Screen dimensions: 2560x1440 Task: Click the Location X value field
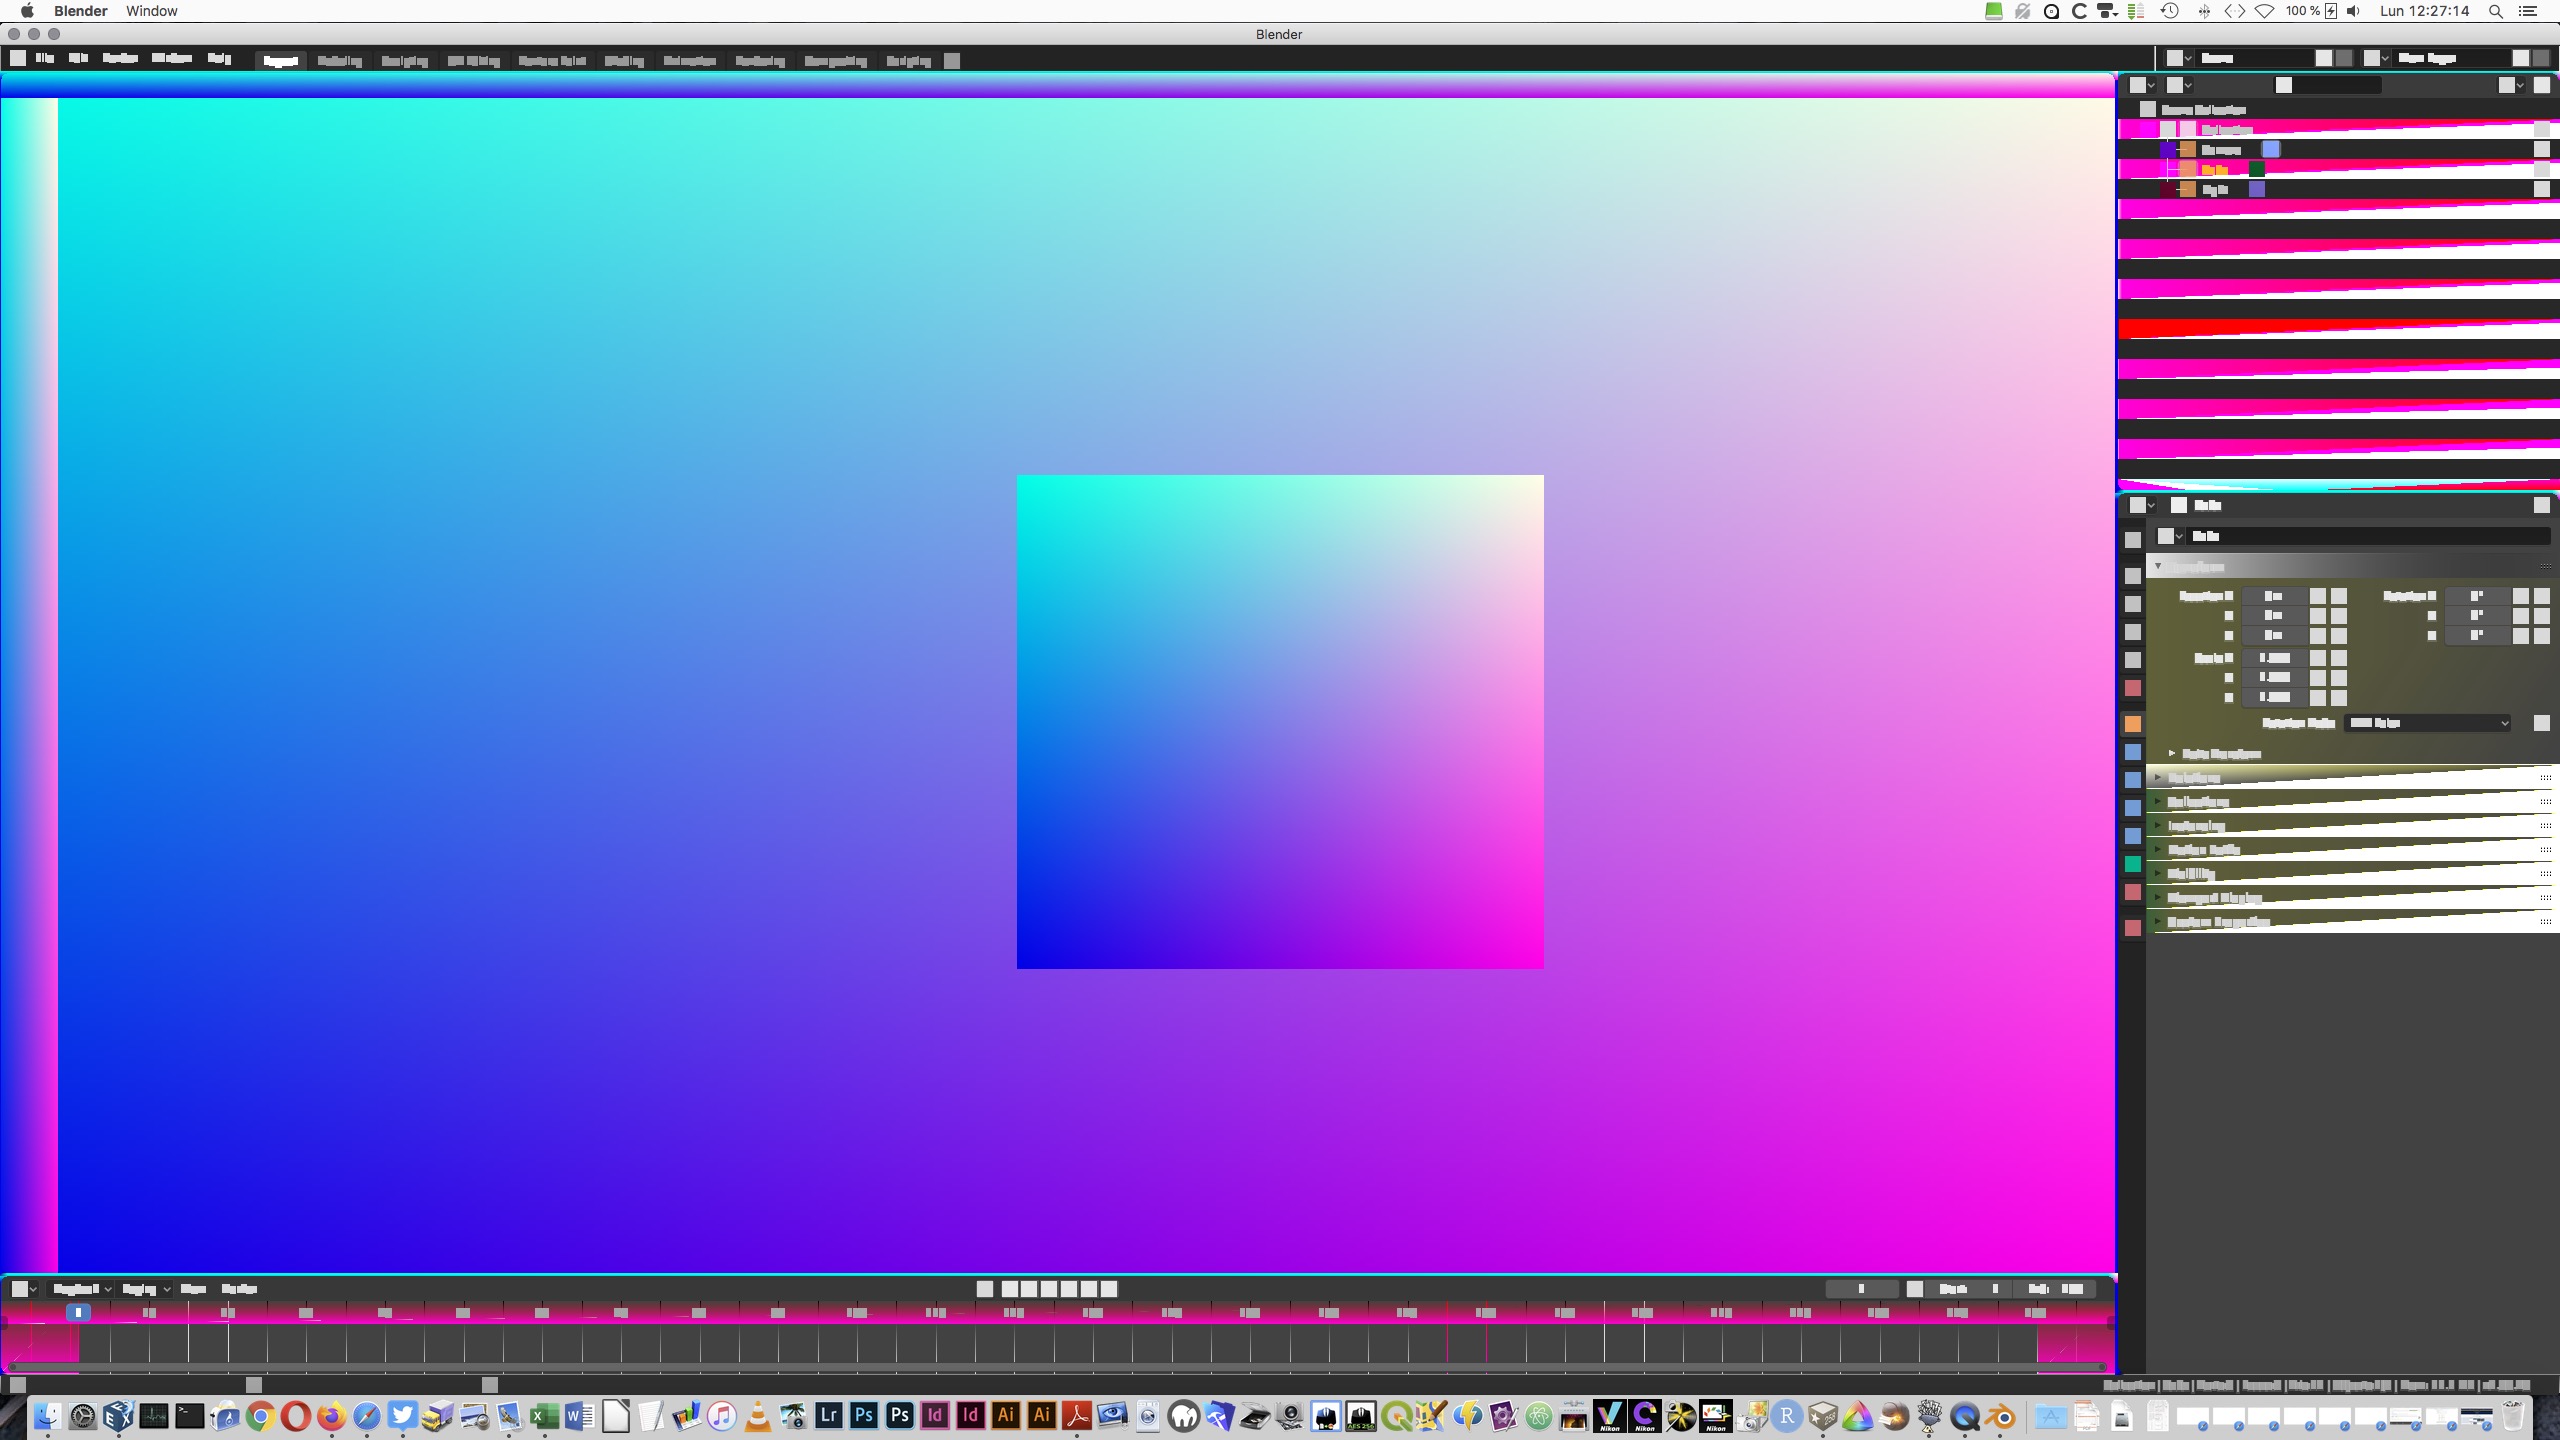click(2274, 596)
